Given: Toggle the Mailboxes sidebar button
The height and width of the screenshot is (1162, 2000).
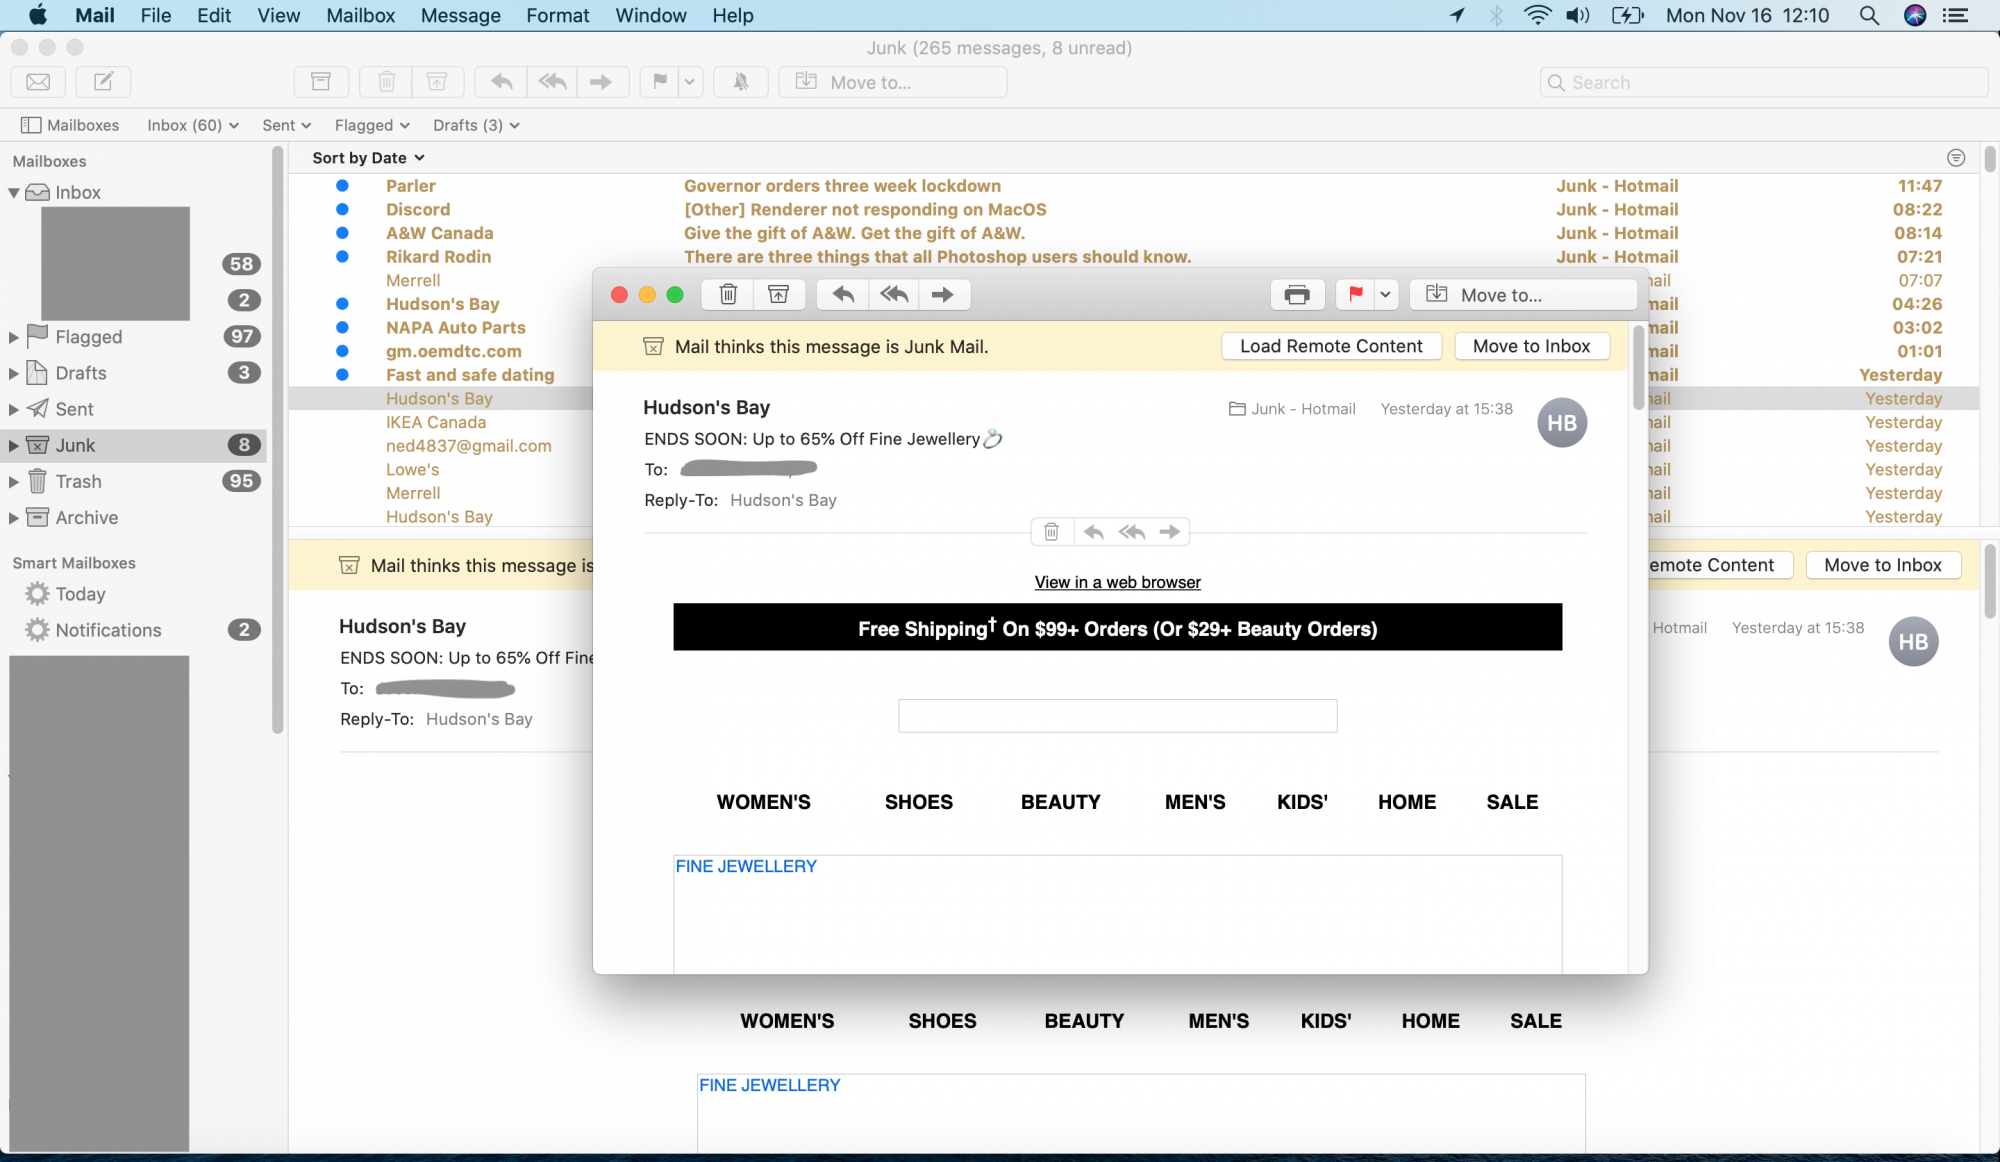Looking at the screenshot, I should click(70, 125).
